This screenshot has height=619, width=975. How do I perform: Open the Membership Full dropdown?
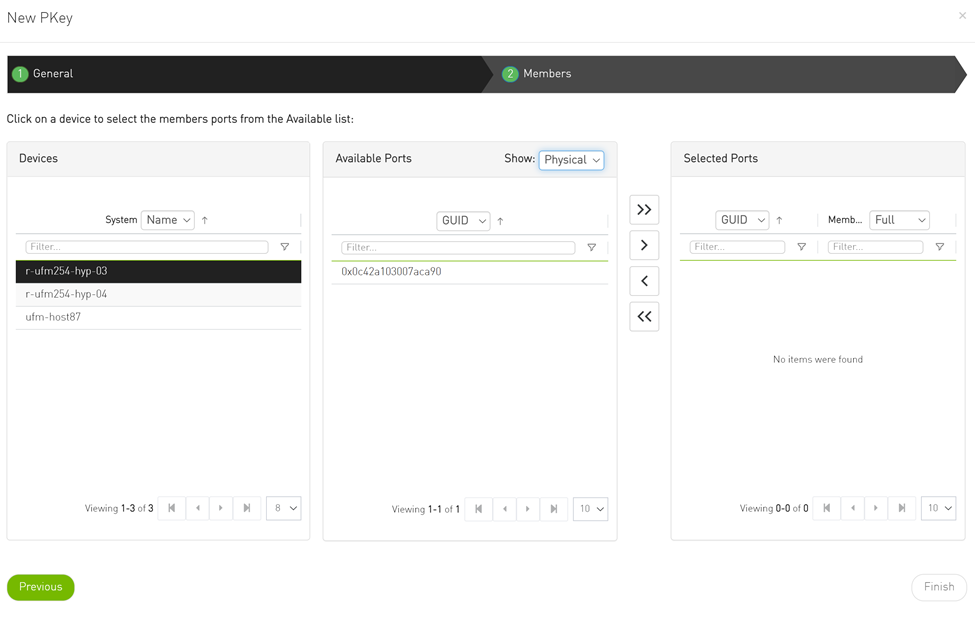point(899,220)
